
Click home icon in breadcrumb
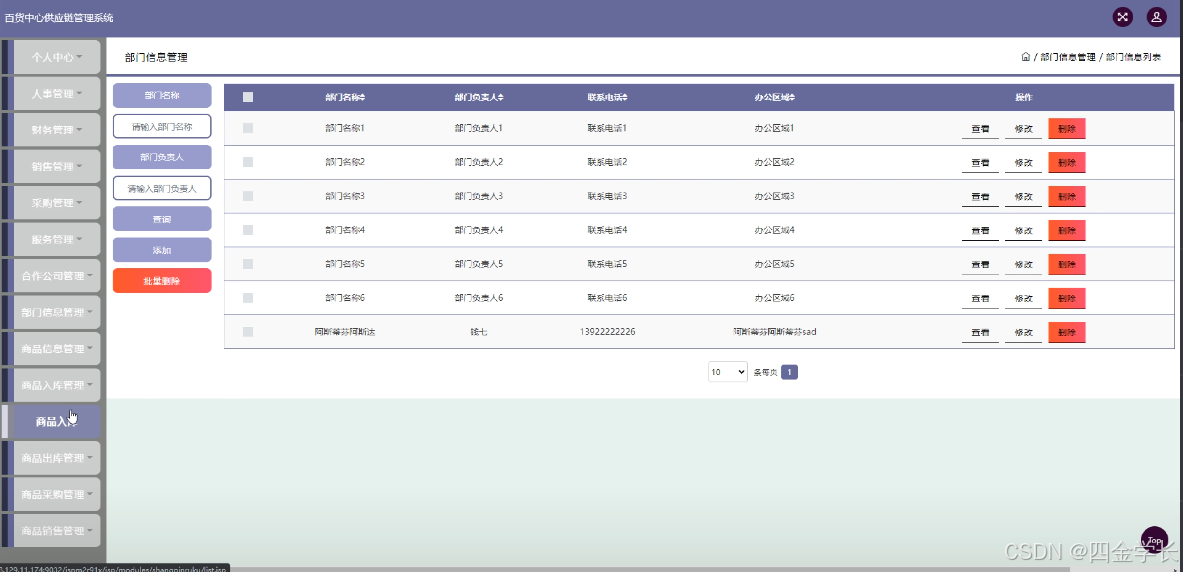click(x=1025, y=57)
